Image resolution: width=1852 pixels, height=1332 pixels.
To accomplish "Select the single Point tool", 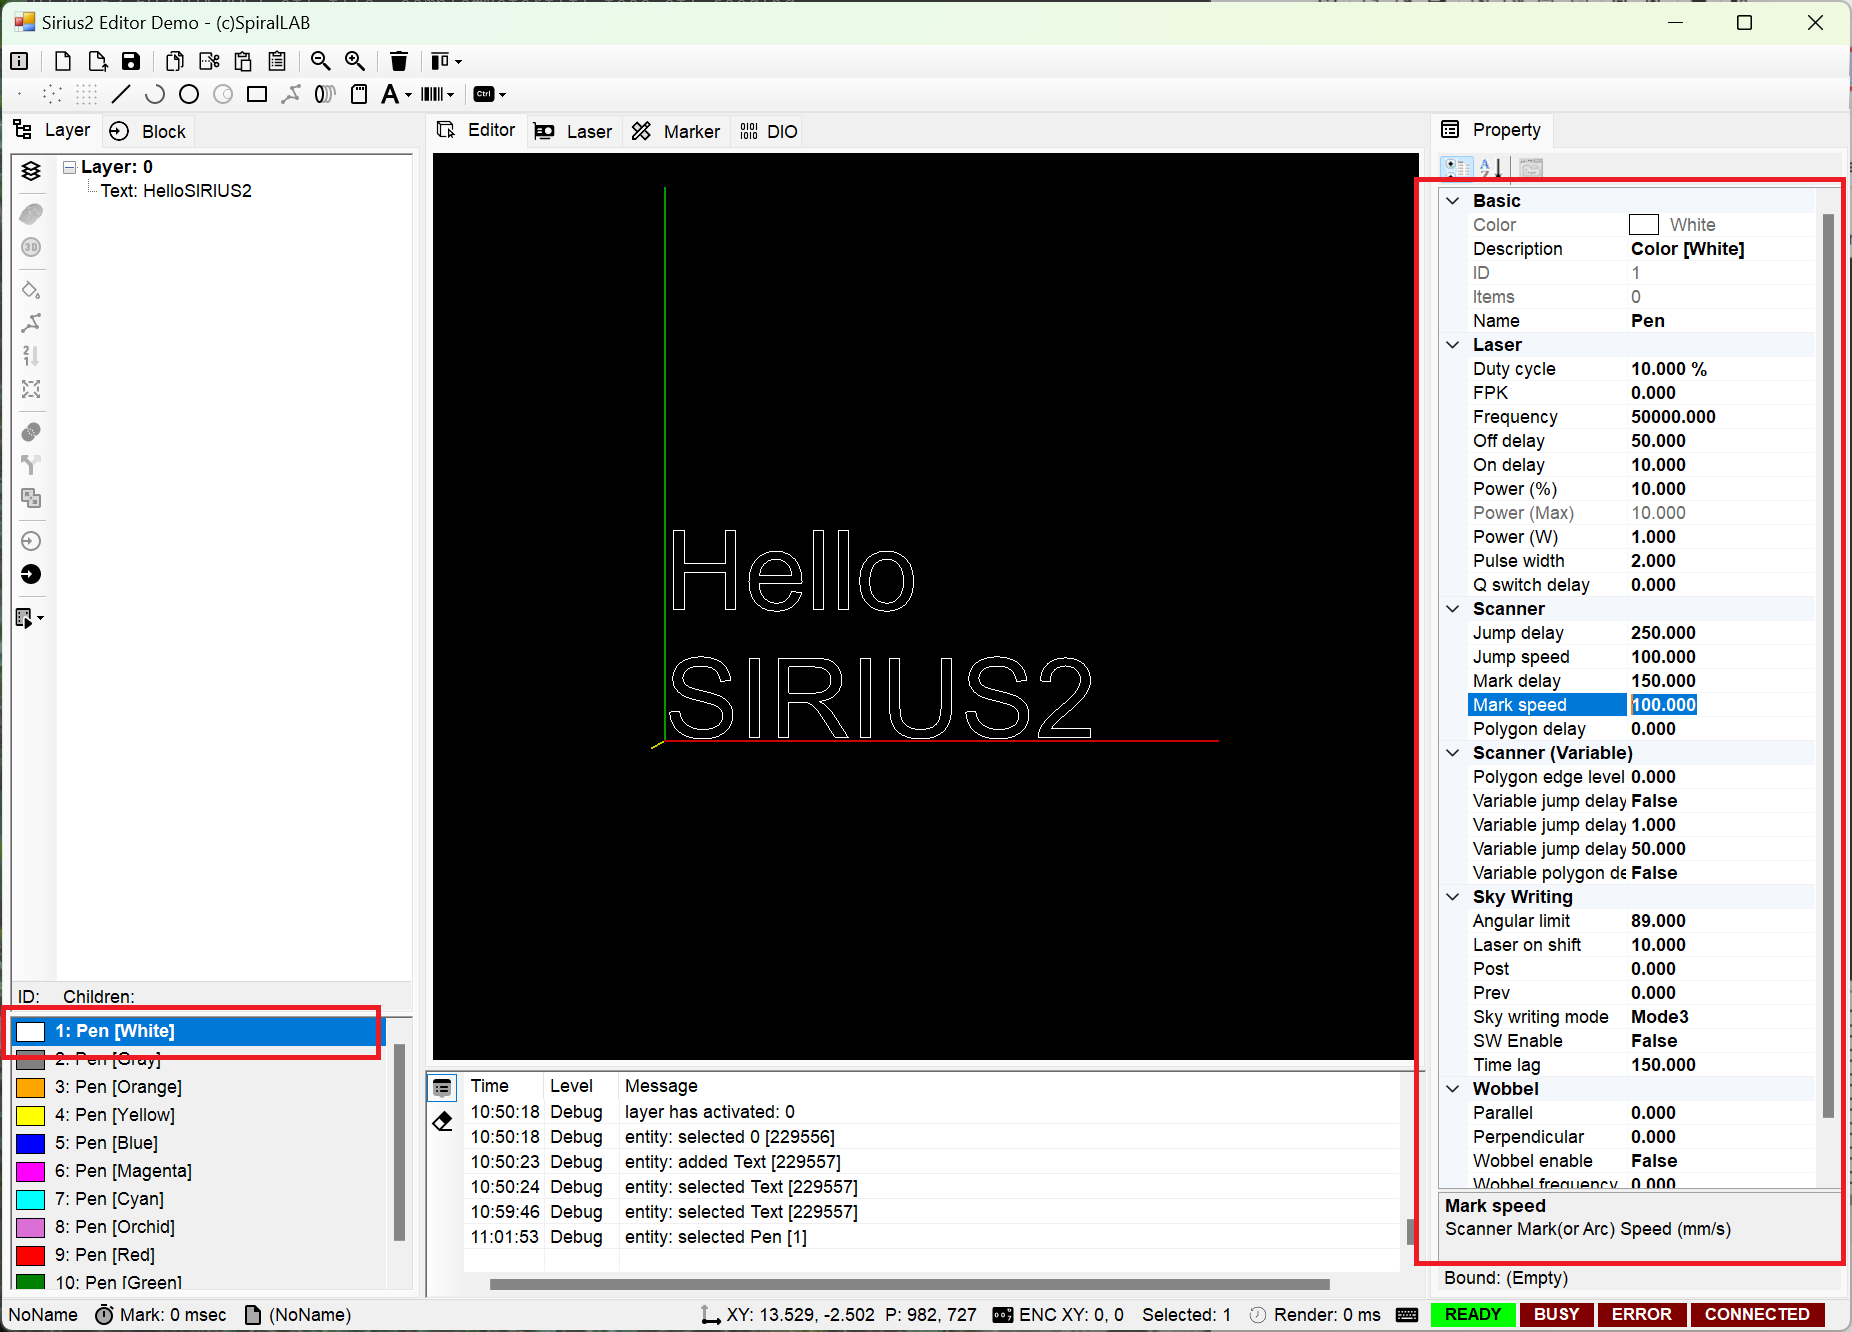I will click(19, 94).
